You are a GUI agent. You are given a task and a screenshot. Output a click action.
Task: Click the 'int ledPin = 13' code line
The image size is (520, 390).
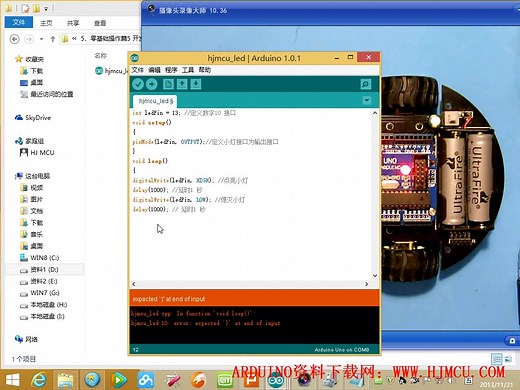[x=184, y=113]
